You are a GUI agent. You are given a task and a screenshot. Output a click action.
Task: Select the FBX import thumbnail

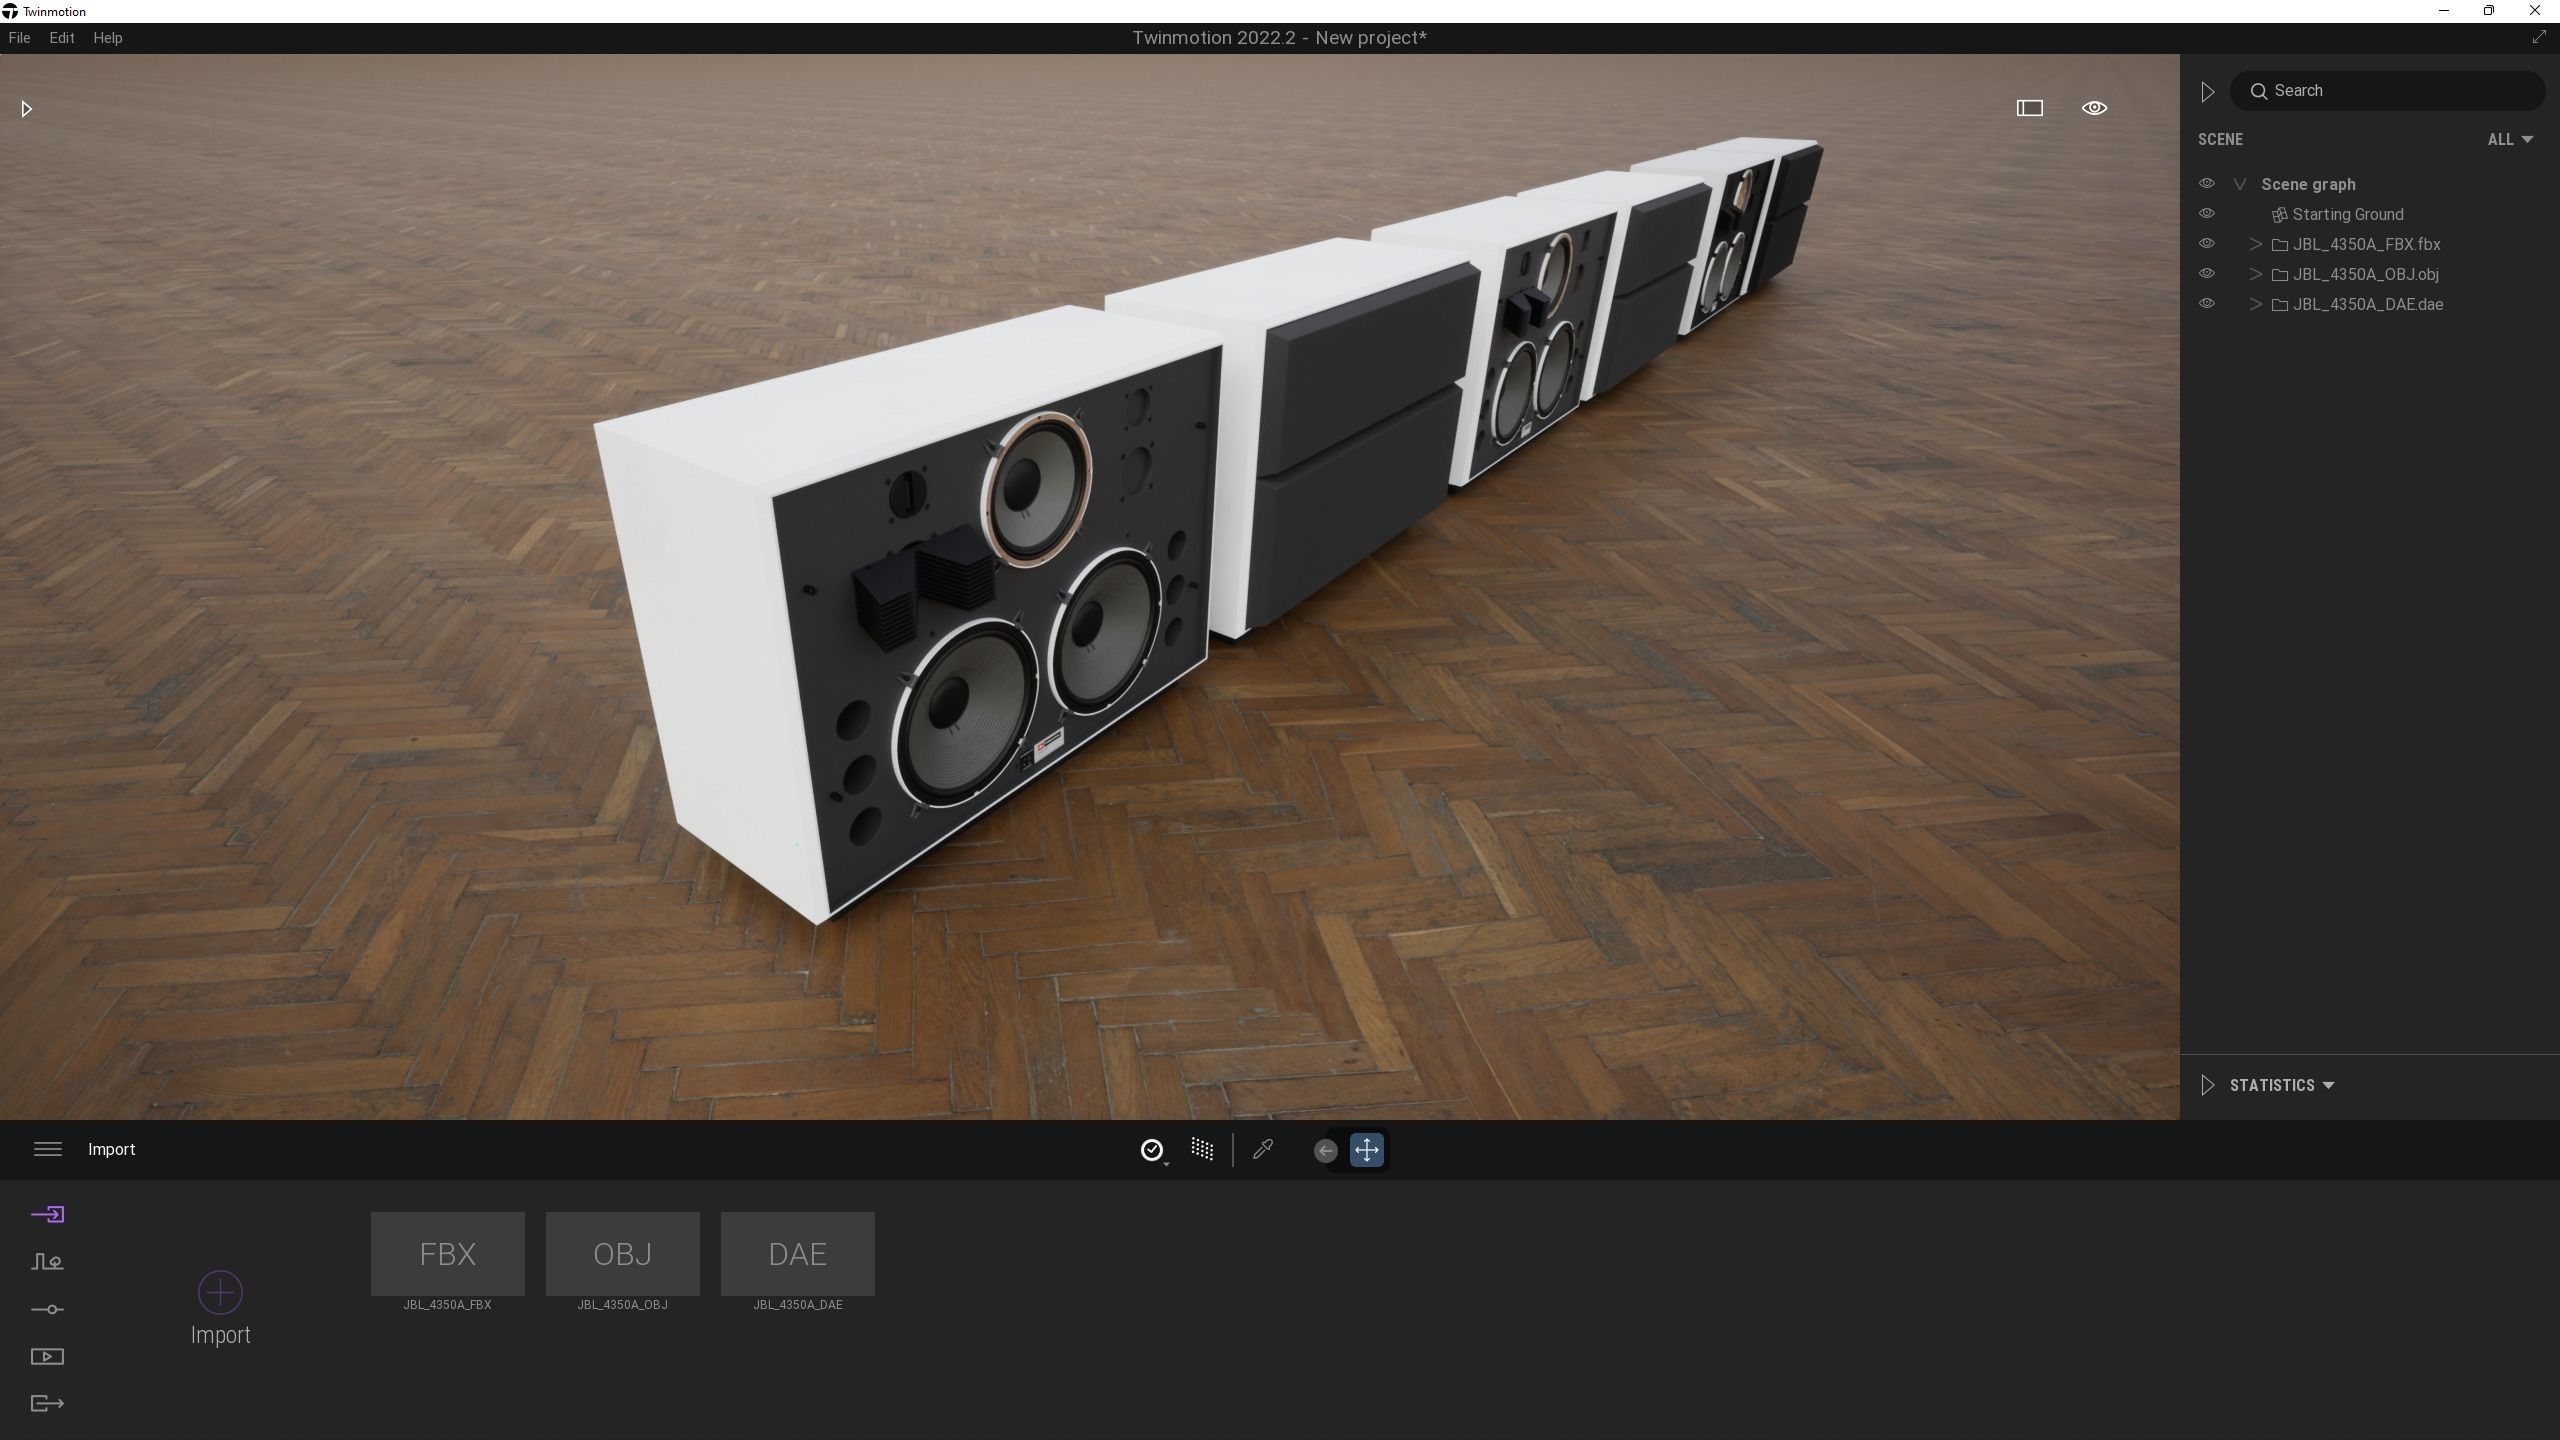pos(448,1254)
